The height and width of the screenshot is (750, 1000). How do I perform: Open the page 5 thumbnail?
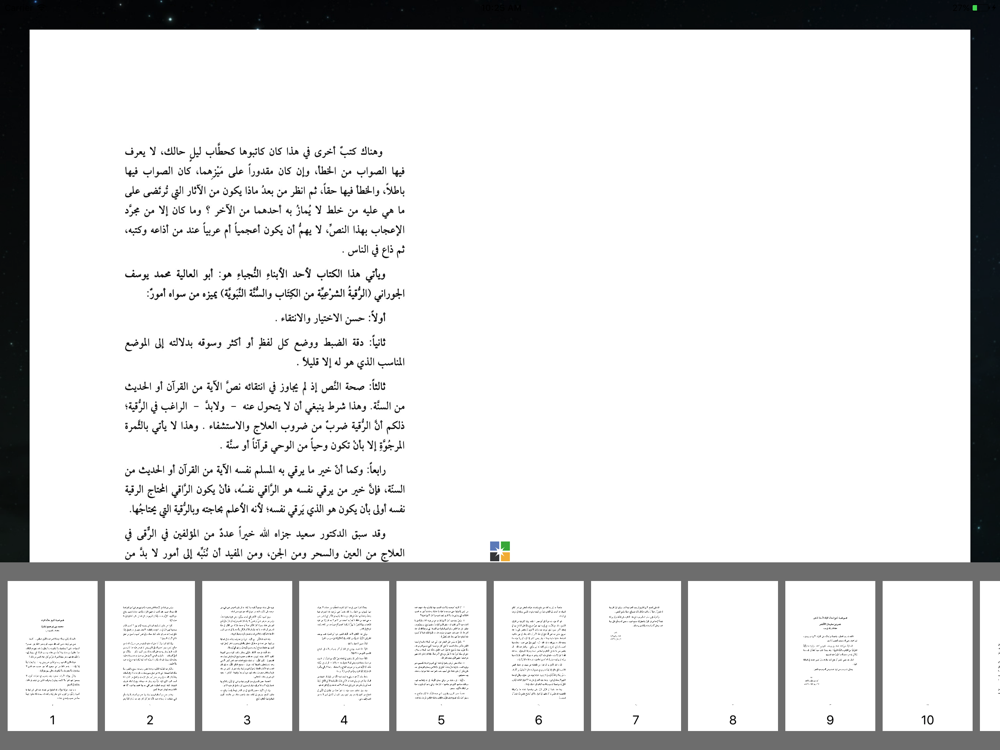click(x=441, y=656)
